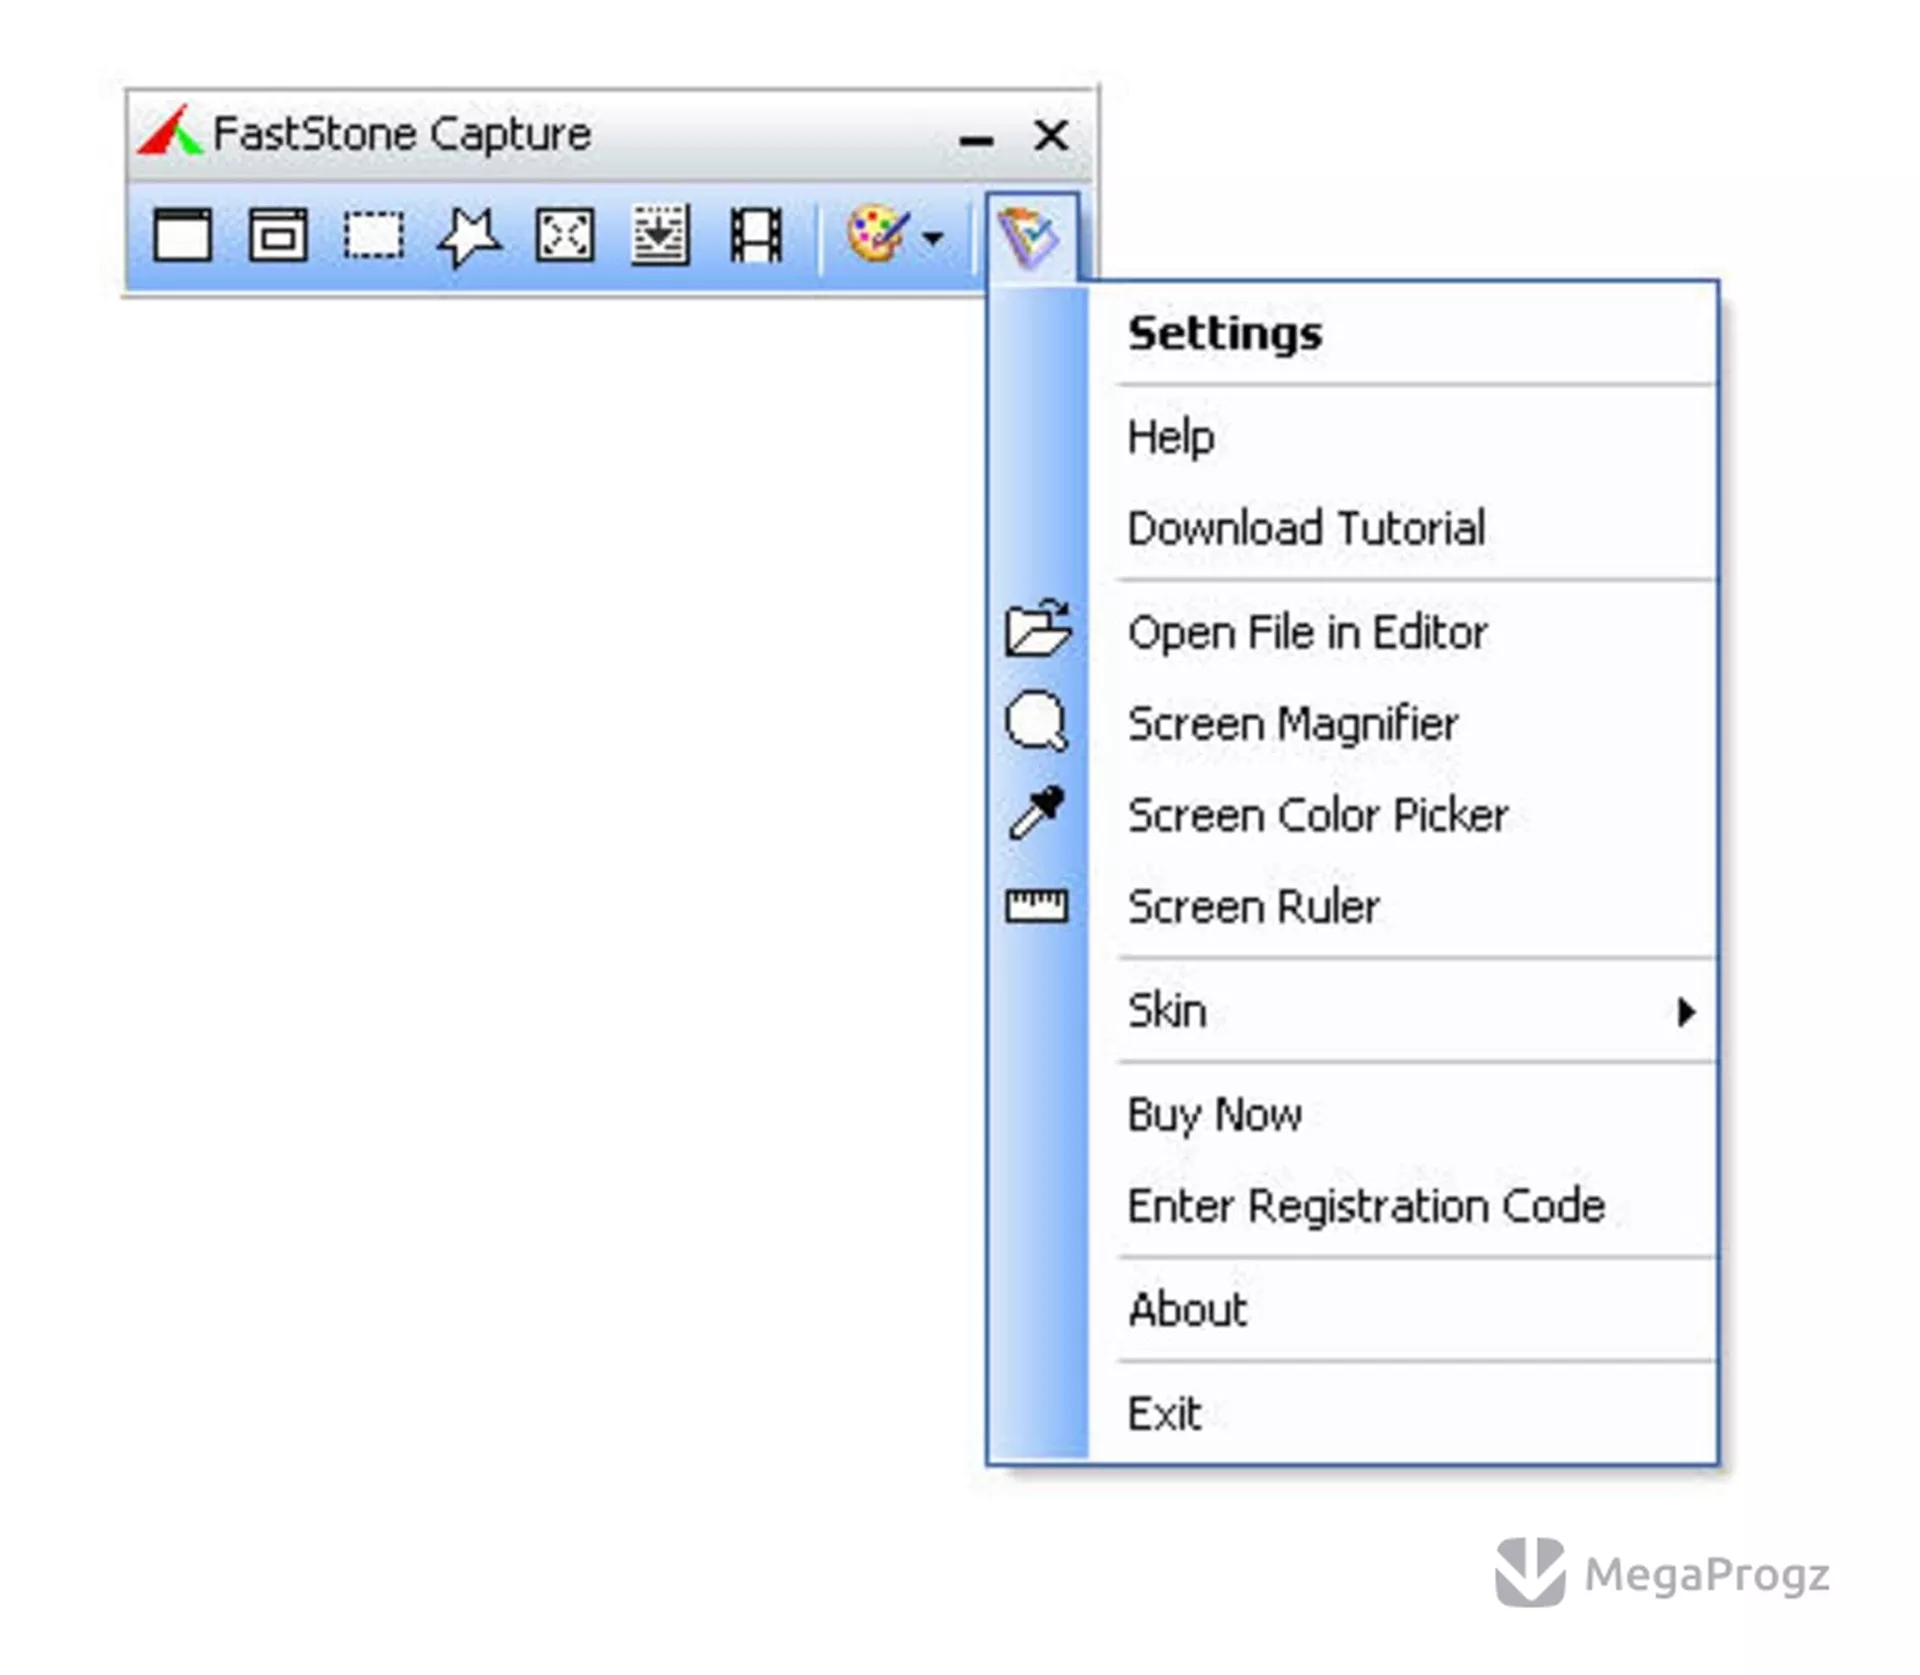Click the Skin submenu arrow
The height and width of the screenshot is (1675, 1920).
click(1687, 1012)
